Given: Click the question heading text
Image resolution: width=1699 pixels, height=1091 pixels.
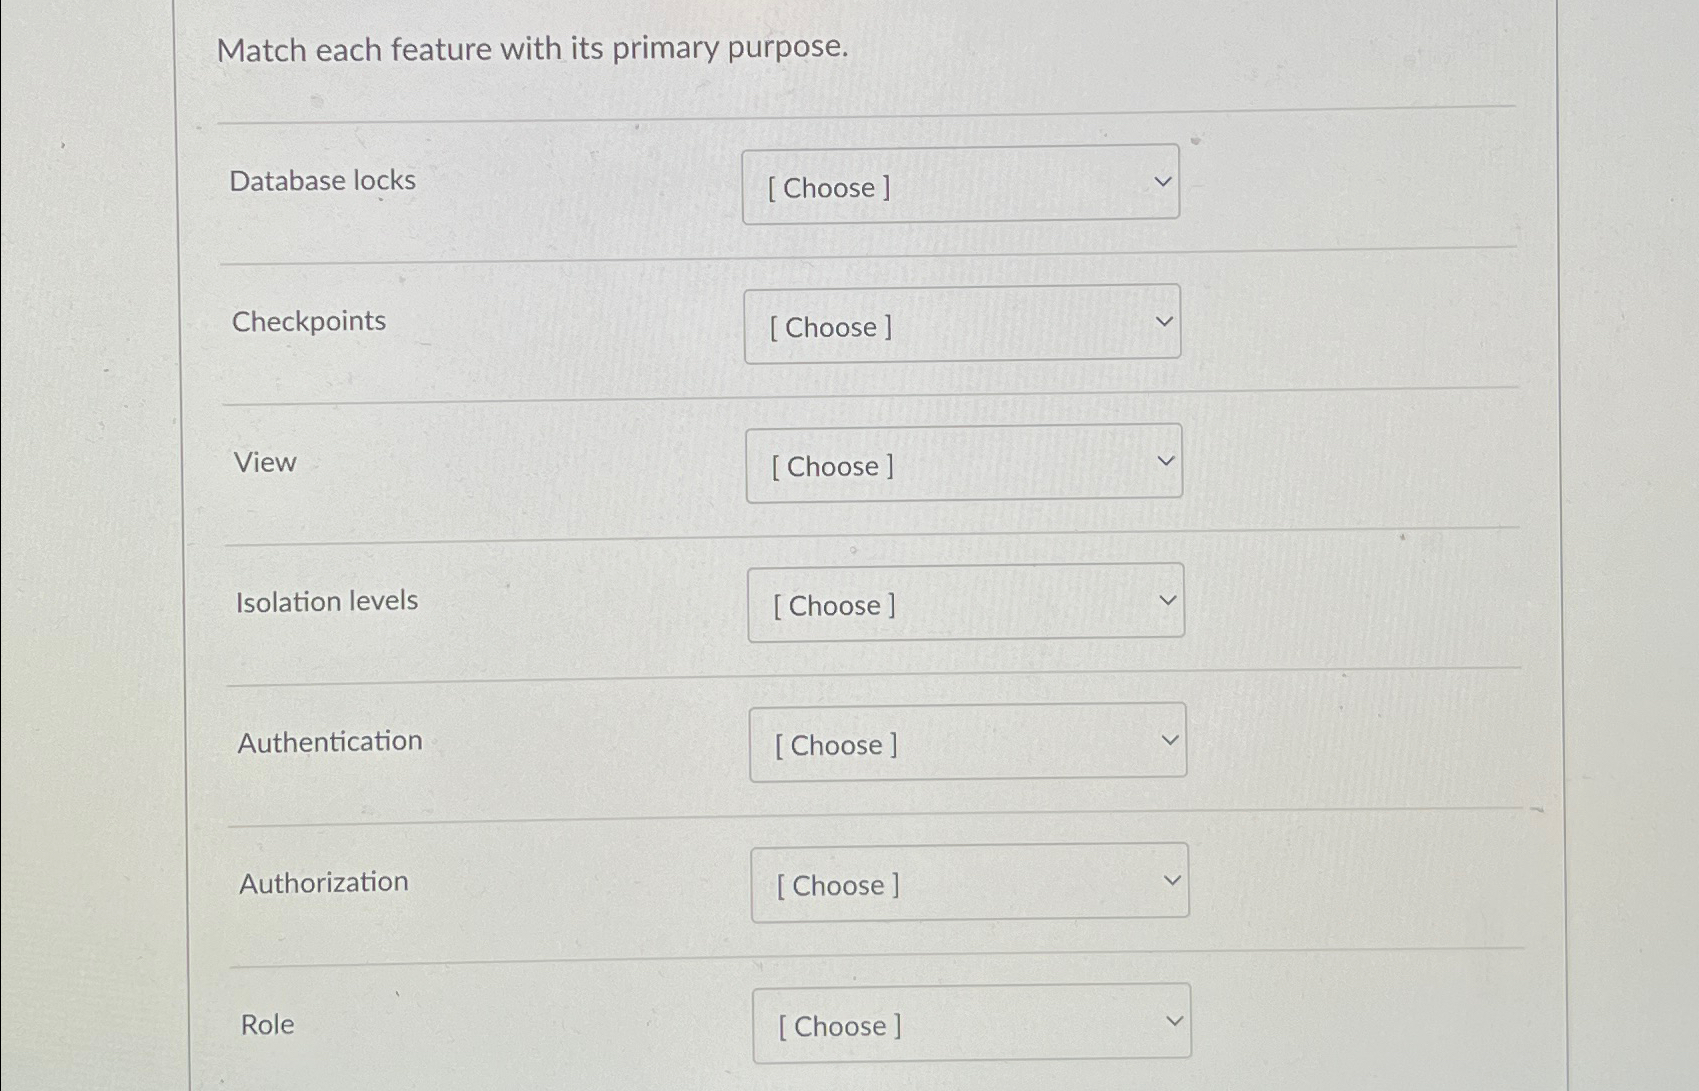Looking at the screenshot, I should [535, 49].
